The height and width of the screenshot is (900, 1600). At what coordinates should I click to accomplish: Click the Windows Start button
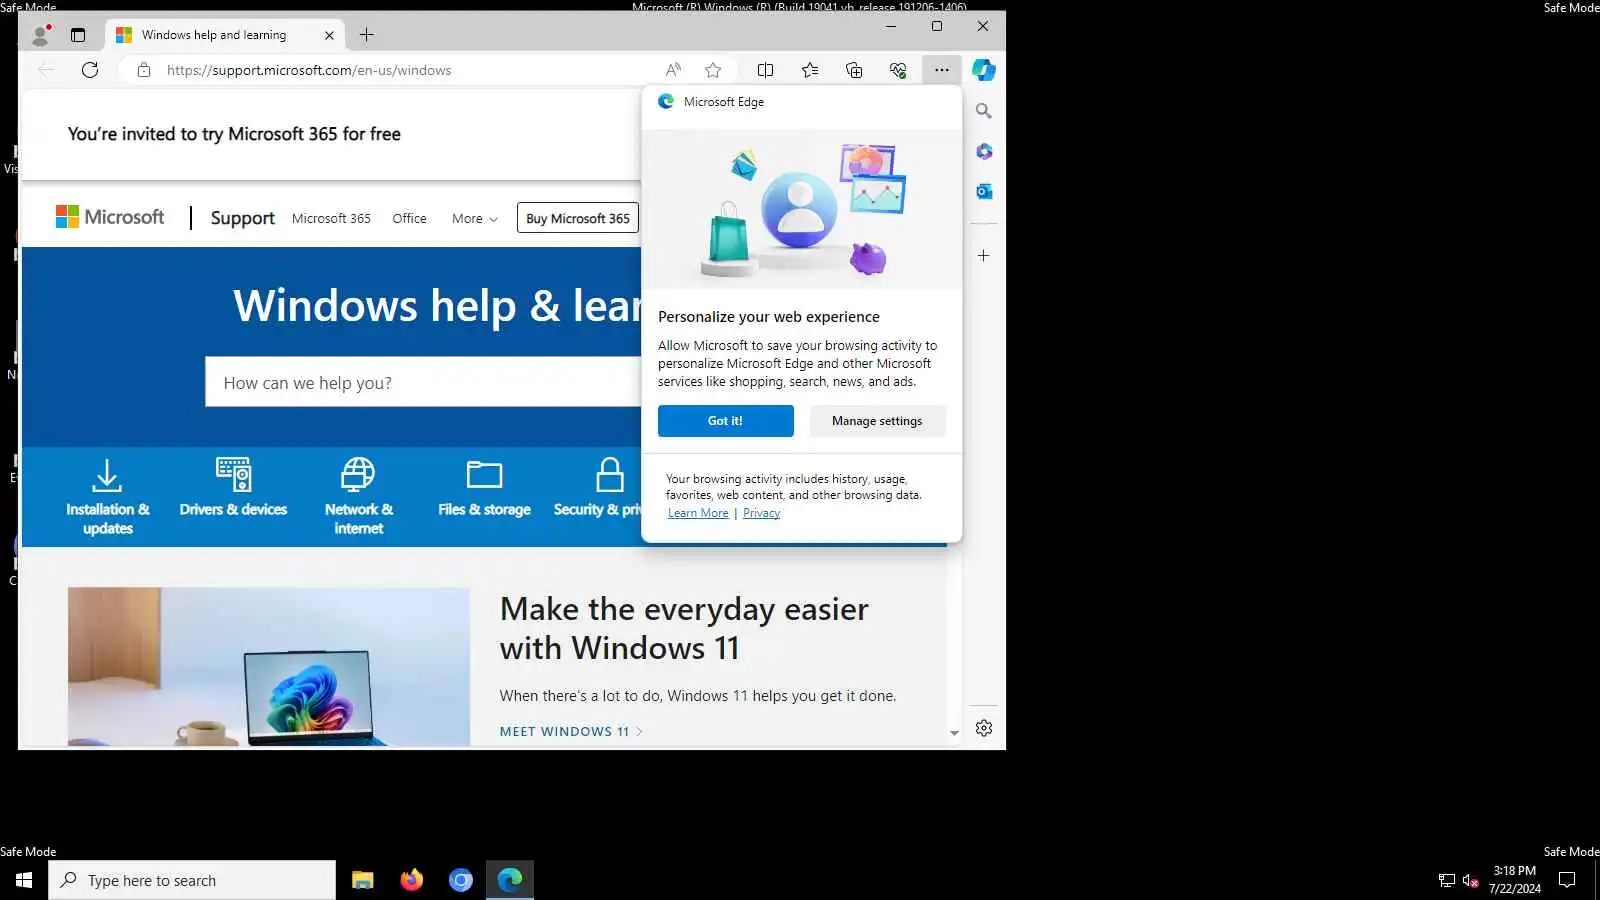[24, 880]
